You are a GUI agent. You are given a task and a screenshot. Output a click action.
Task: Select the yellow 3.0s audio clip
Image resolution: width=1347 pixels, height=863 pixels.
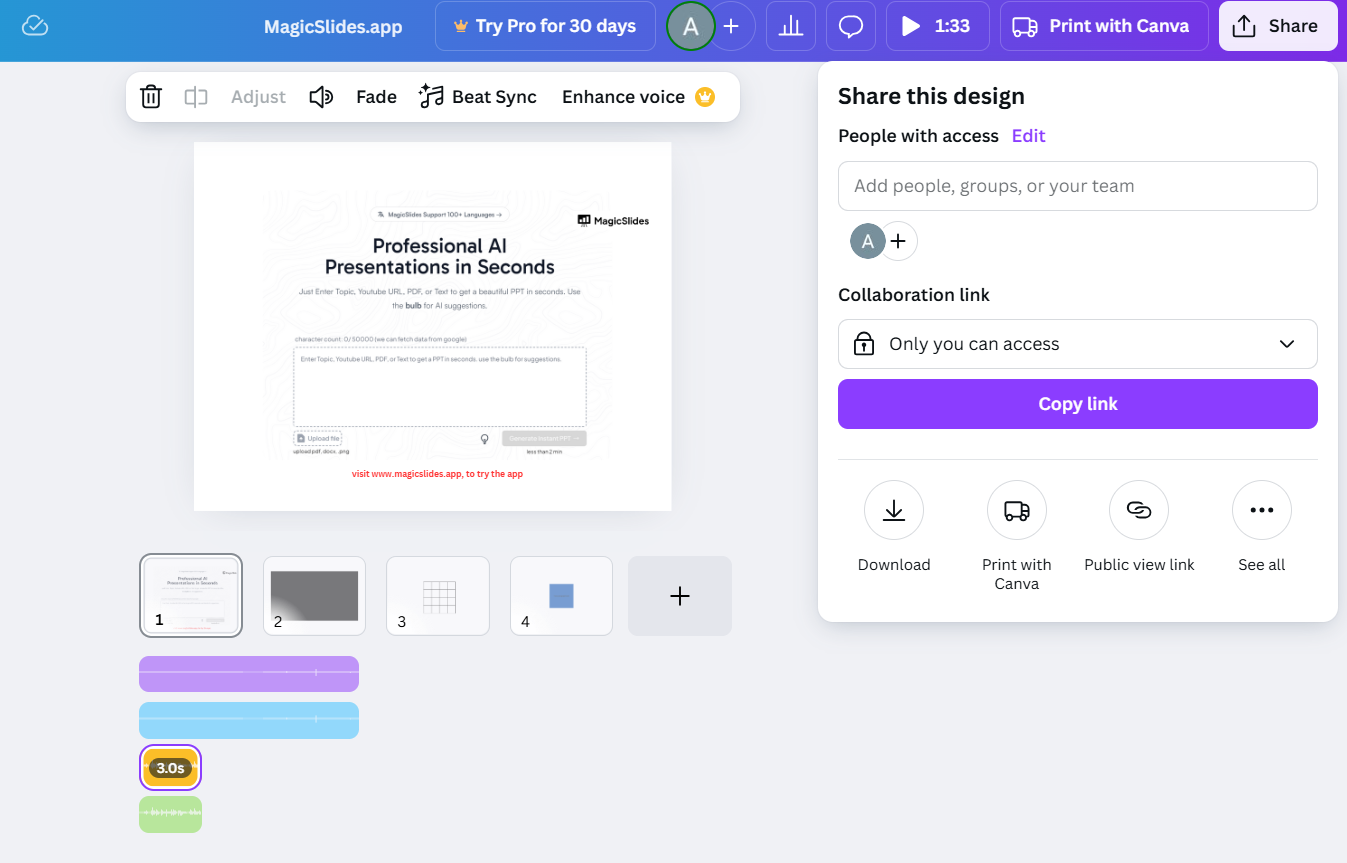click(170, 768)
